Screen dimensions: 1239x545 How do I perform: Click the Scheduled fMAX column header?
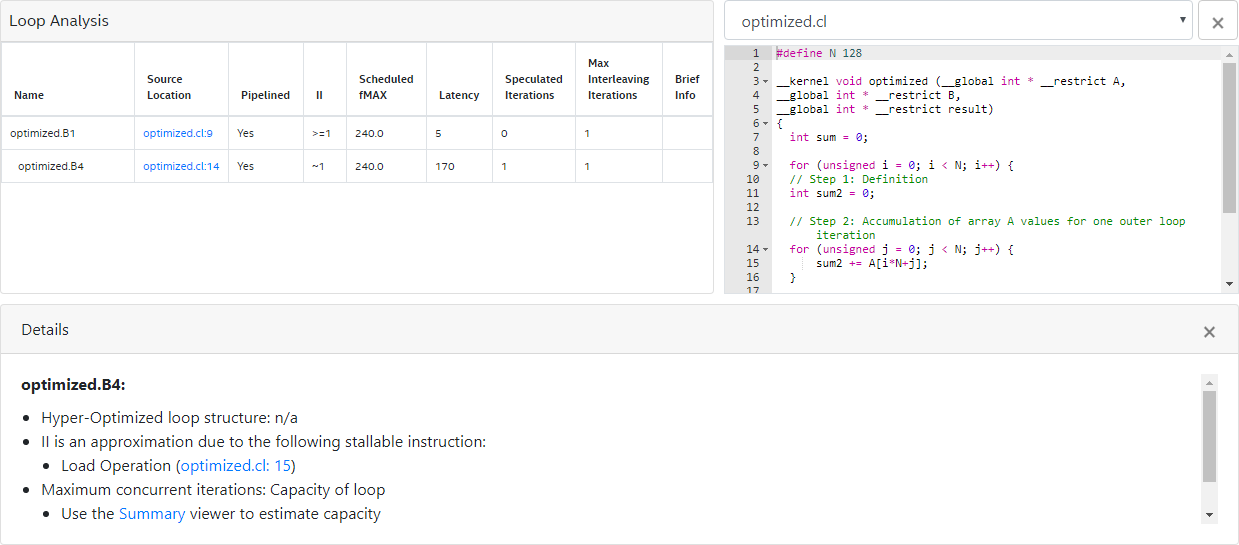(386, 87)
